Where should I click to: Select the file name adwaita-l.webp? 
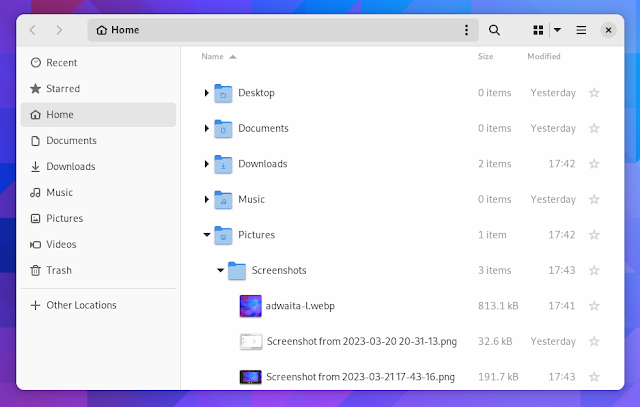tap(300, 306)
